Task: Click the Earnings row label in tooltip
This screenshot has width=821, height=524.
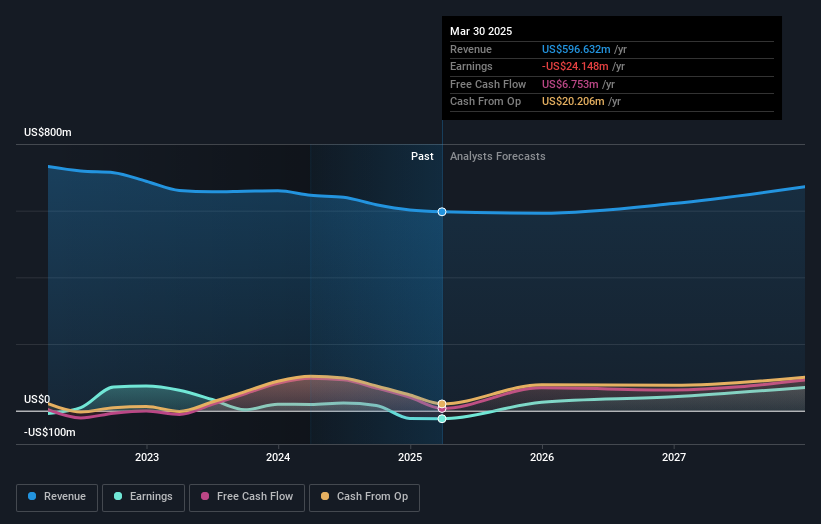Action: pyautogui.click(x=471, y=66)
